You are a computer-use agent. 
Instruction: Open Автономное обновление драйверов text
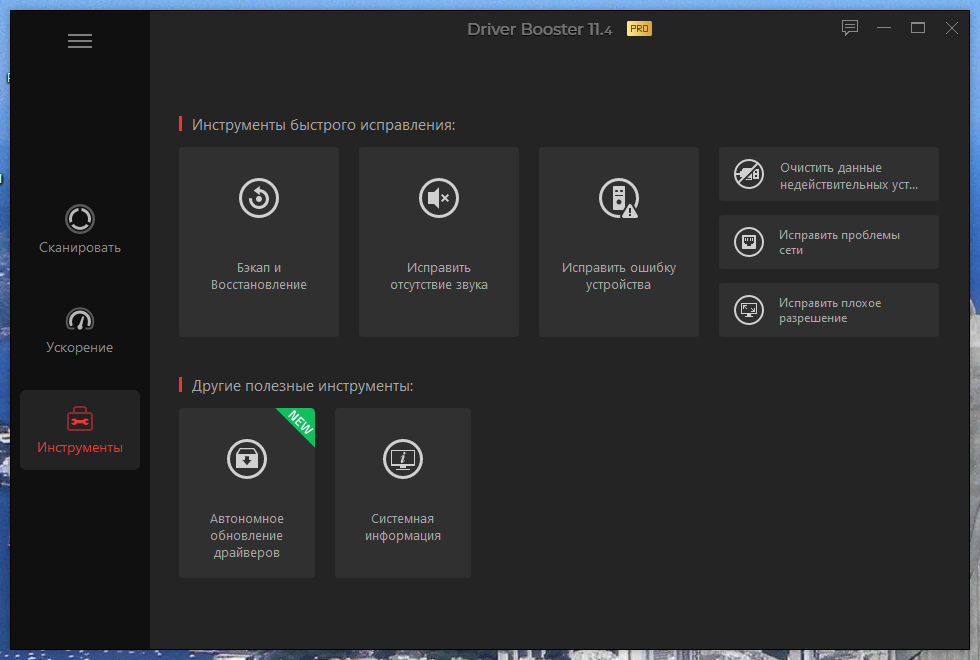click(x=247, y=536)
